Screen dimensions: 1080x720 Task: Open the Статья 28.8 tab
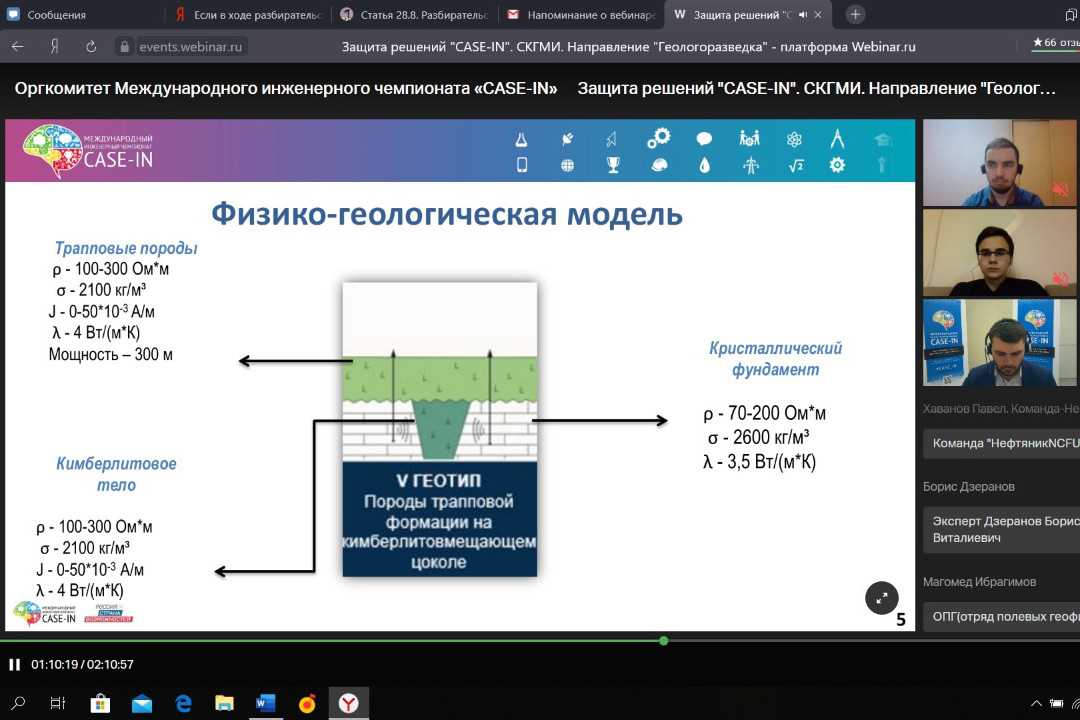(415, 14)
